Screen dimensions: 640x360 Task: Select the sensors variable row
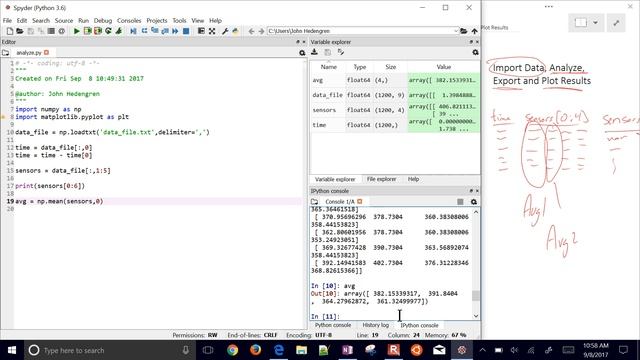point(395,110)
